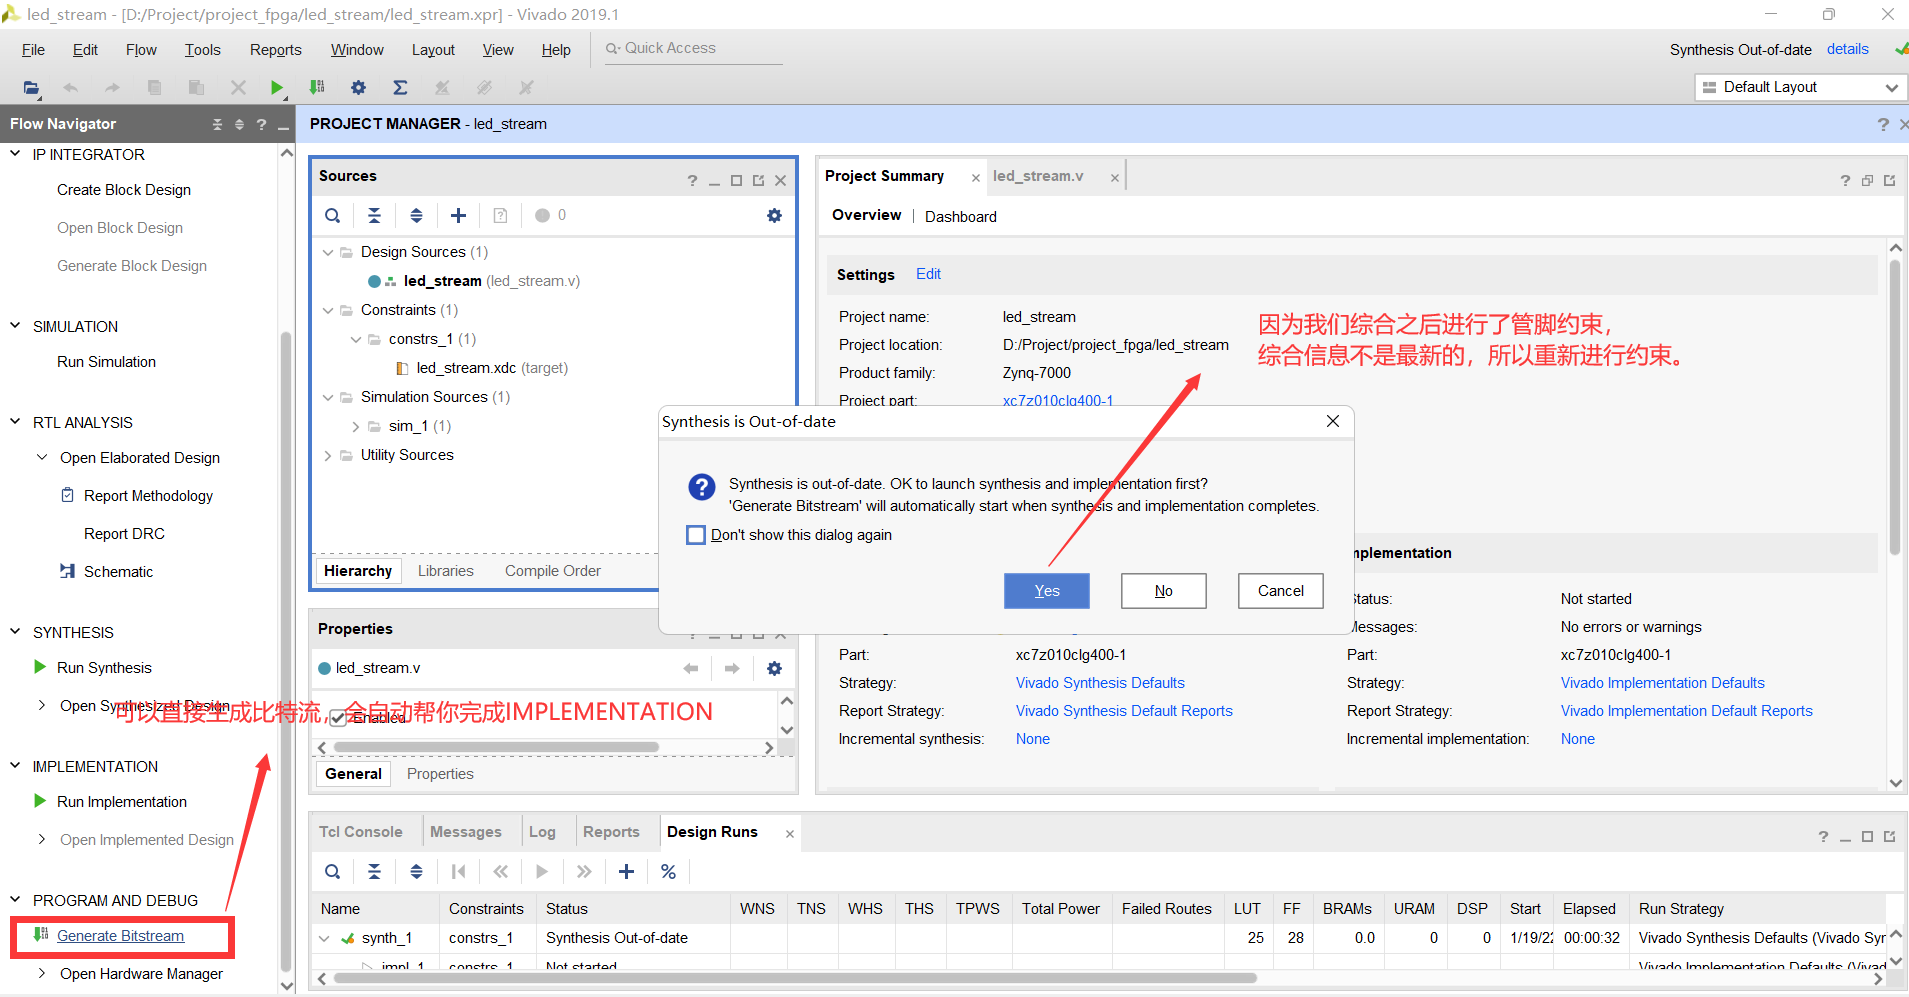
Task: Click Run Implementation green play icon
Action: 40,801
